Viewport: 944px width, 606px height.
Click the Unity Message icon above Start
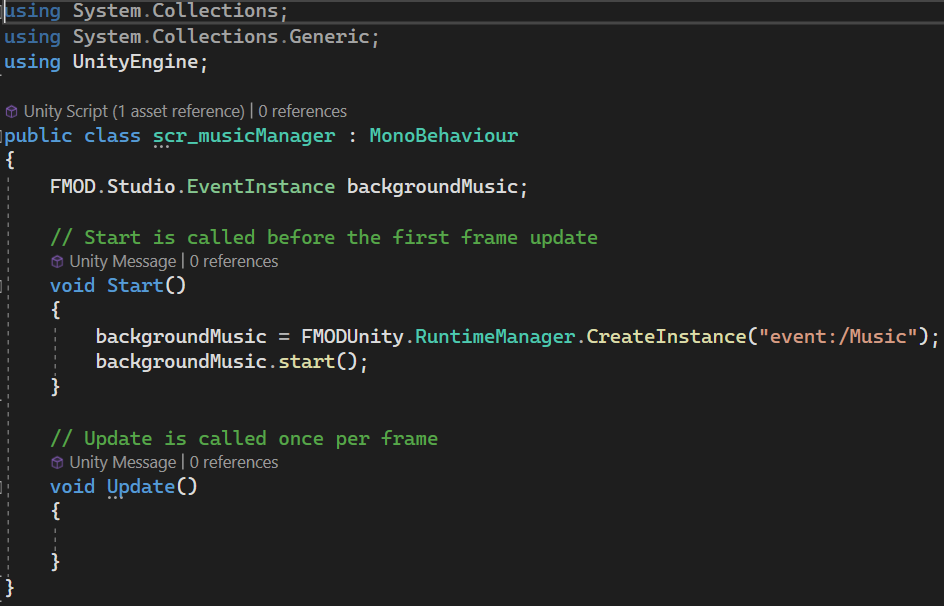[57, 261]
